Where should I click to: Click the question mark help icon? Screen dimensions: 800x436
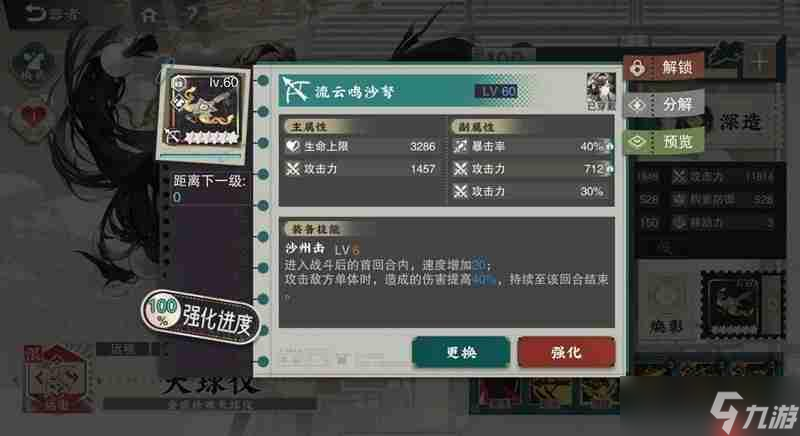pyautogui.click(x=191, y=14)
